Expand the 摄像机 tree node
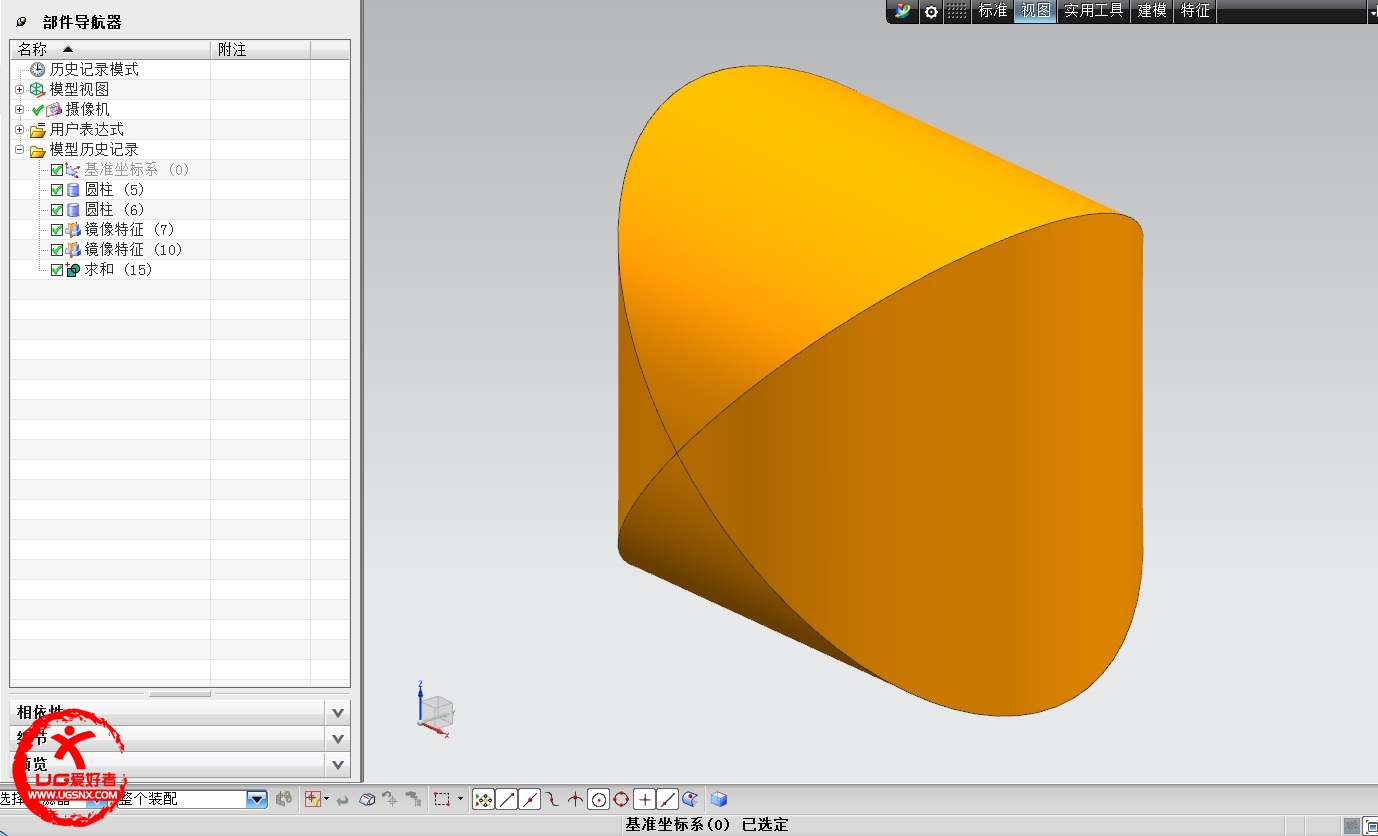Image resolution: width=1378 pixels, height=836 pixels. (19, 109)
